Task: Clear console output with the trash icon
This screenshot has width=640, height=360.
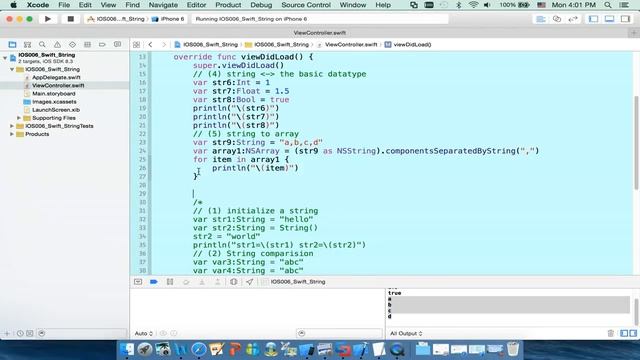Action: [611, 333]
